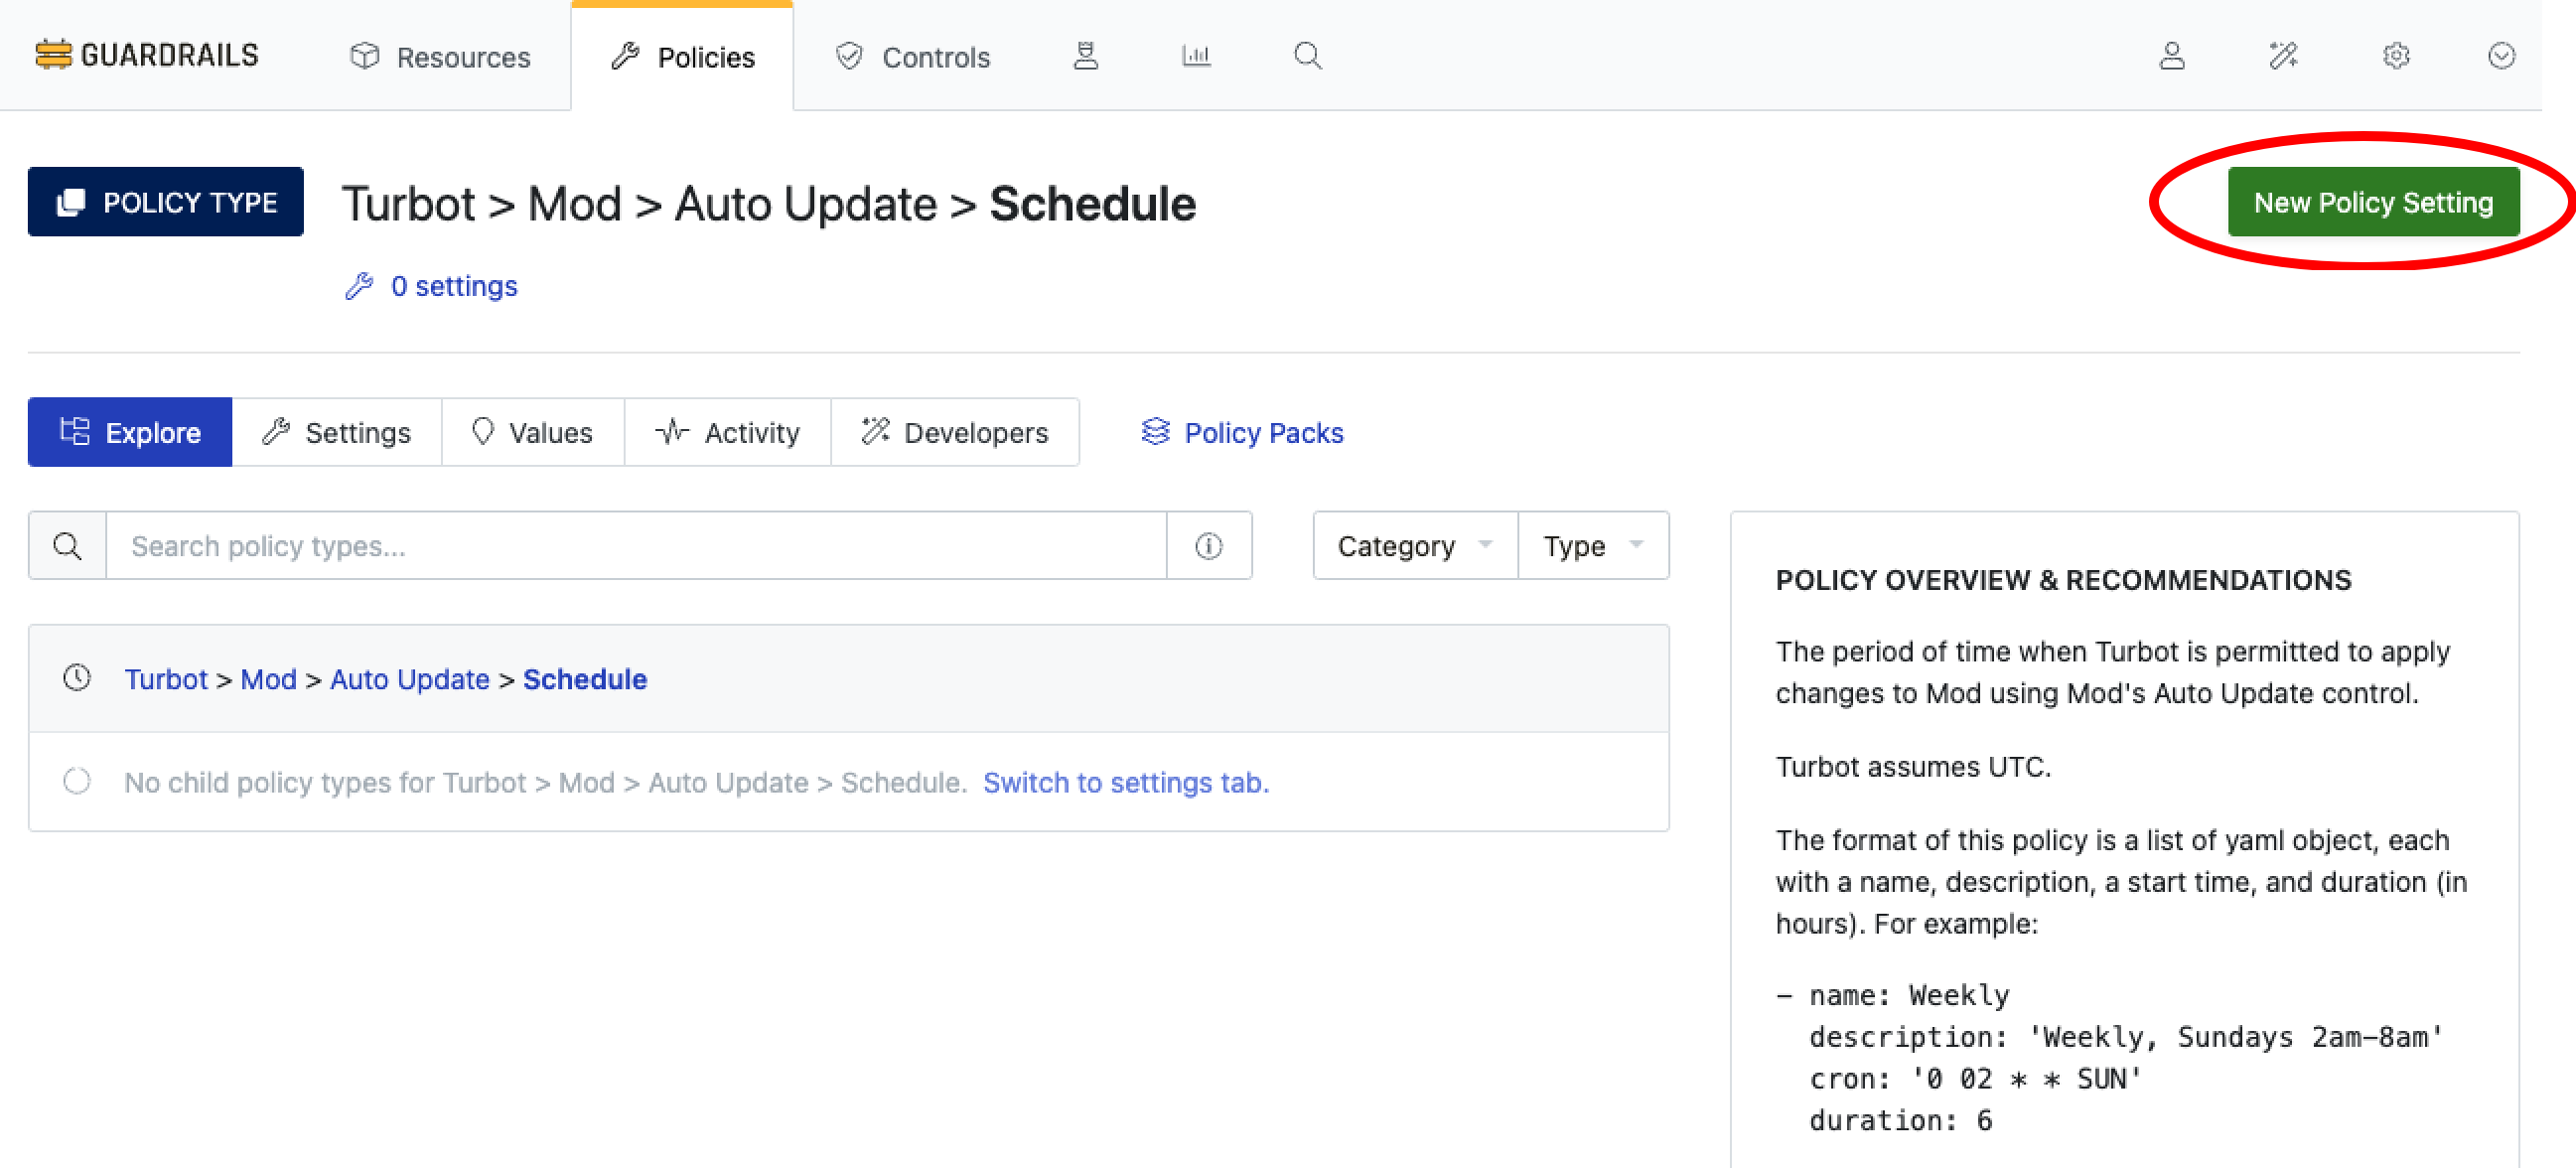Open workspace settings via the gear icon

pyautogui.click(x=2396, y=57)
